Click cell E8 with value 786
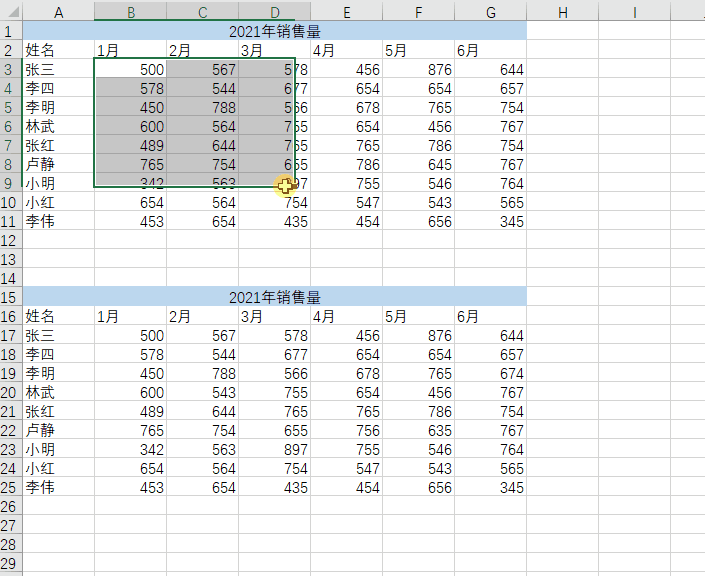The image size is (705, 576). coord(347,164)
